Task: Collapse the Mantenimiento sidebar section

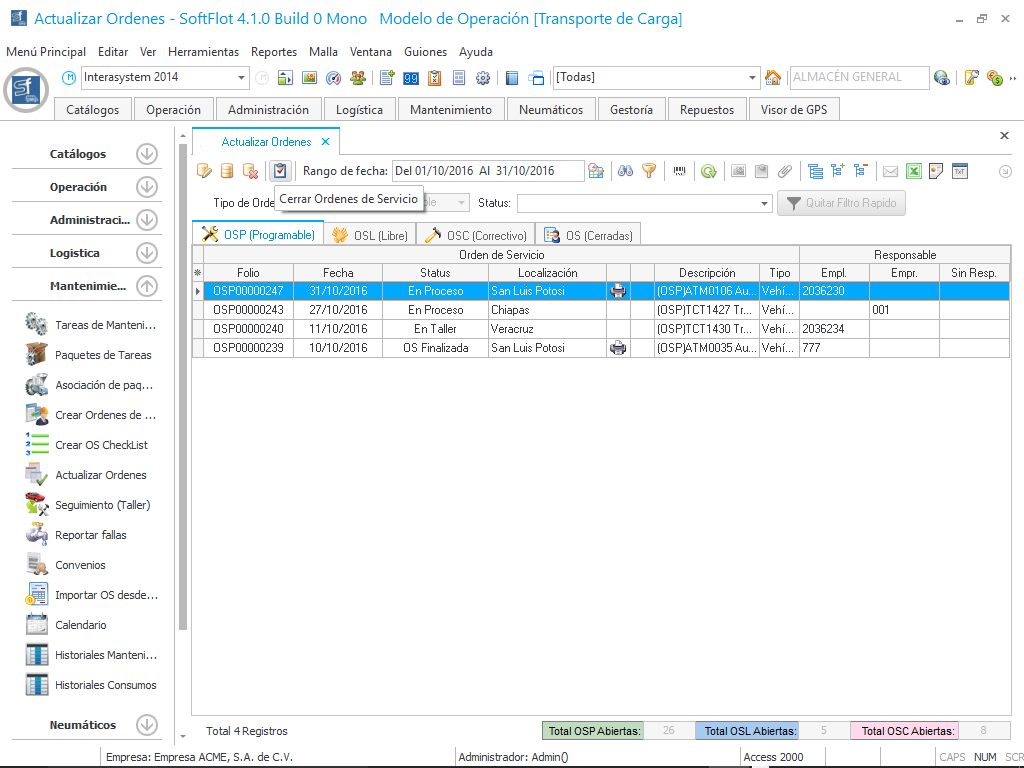Action: point(147,286)
